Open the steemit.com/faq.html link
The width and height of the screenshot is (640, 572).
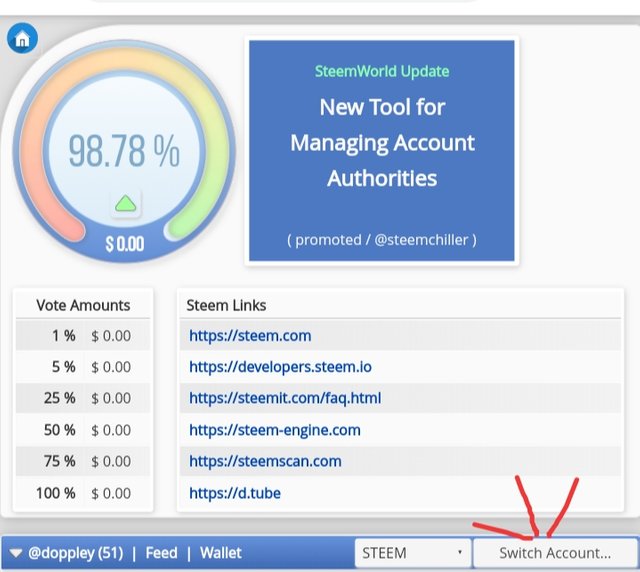tap(285, 398)
